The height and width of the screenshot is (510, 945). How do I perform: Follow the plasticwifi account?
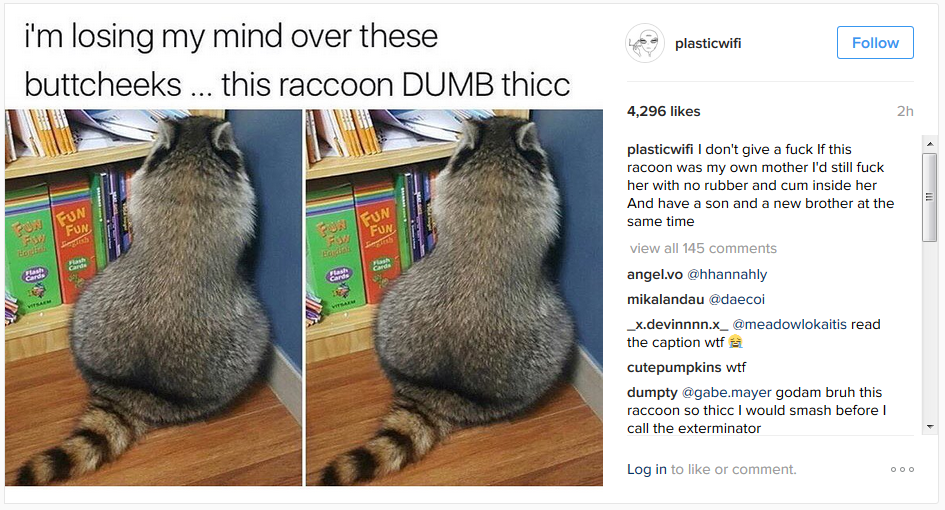coord(875,43)
